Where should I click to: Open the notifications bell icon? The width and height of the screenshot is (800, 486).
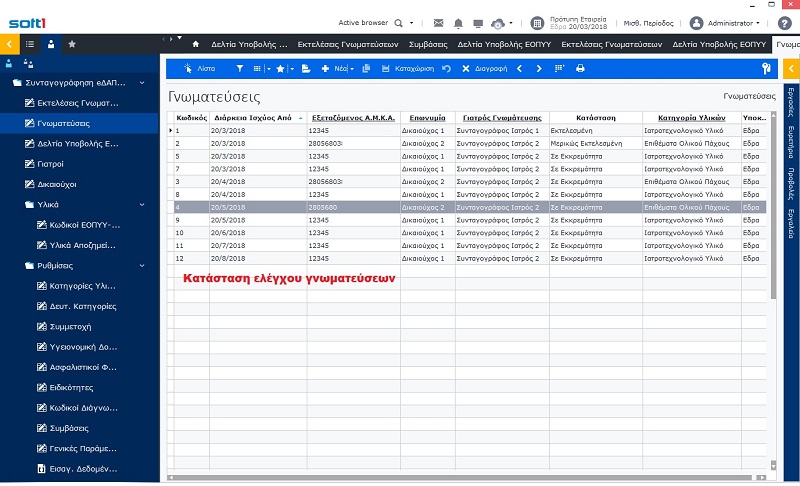[x=458, y=23]
